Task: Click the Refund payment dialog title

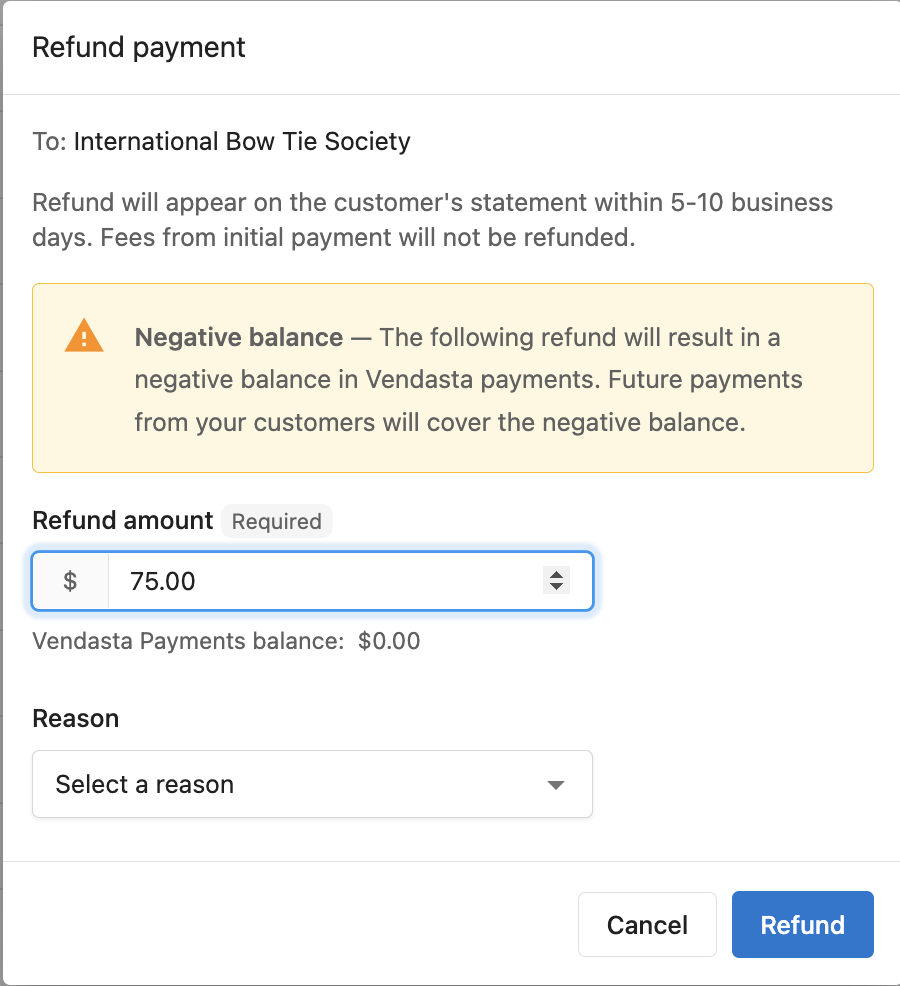Action: click(138, 48)
